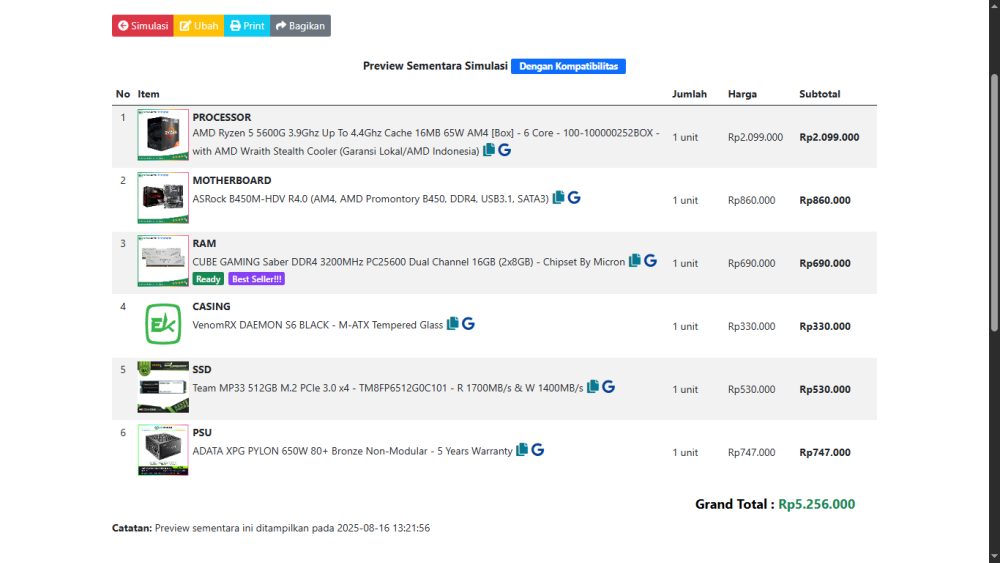Click the AMD Ryzen 5 5600G product description
The image size is (1000, 563).
pyautogui.click(x=426, y=142)
